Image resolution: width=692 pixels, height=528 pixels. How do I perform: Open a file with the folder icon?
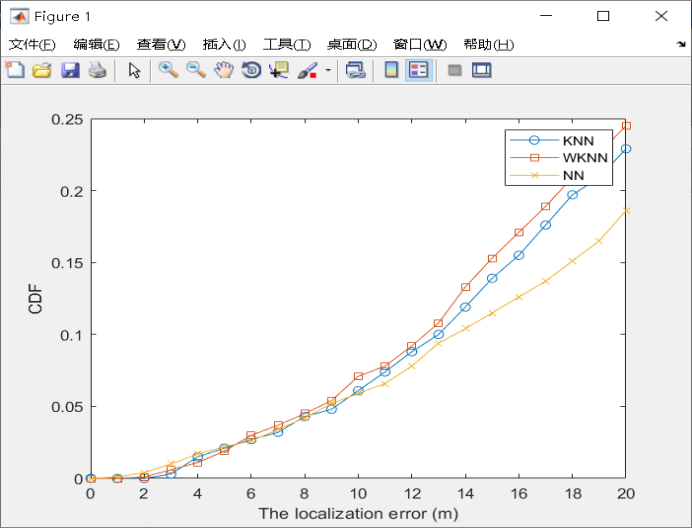tap(42, 70)
